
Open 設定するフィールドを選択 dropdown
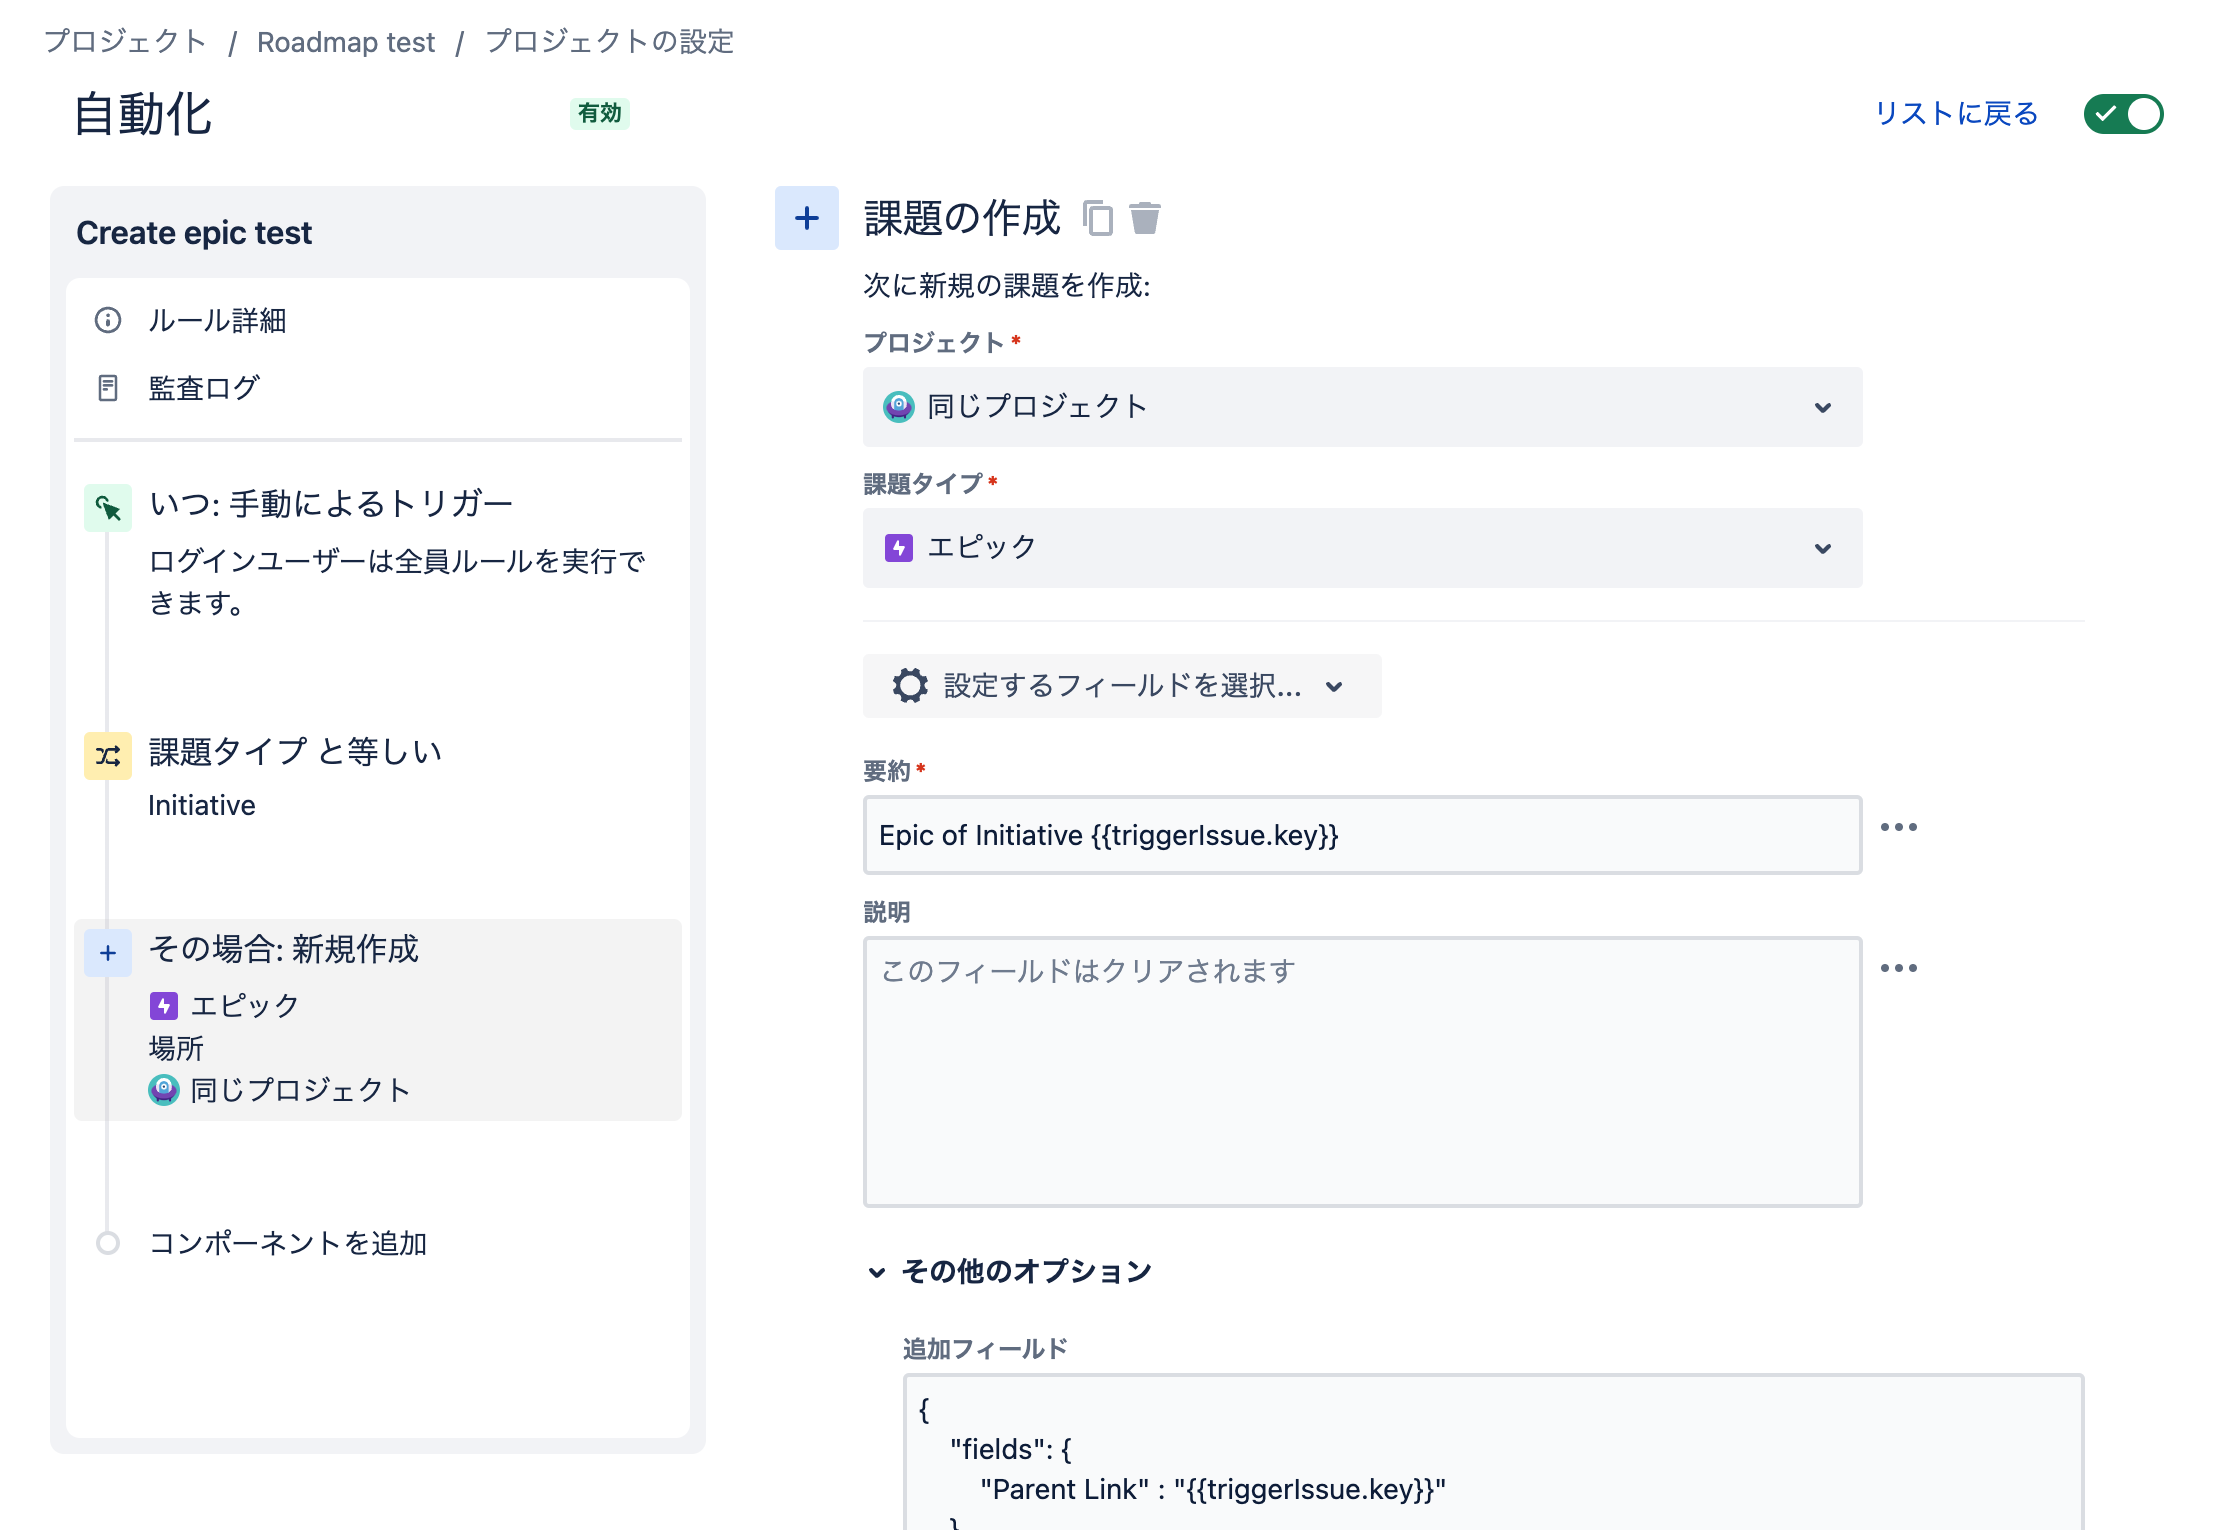[x=1122, y=686]
